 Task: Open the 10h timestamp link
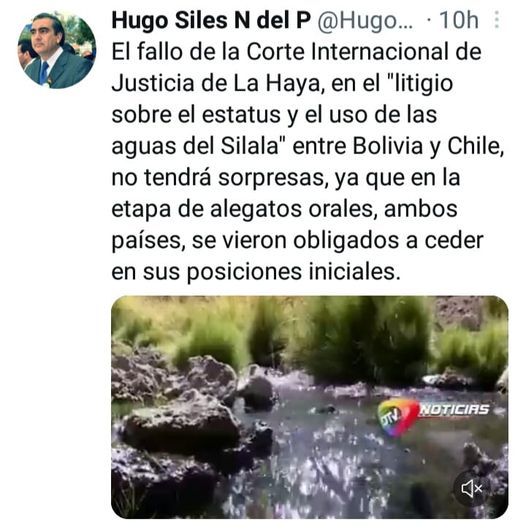pos(458,20)
